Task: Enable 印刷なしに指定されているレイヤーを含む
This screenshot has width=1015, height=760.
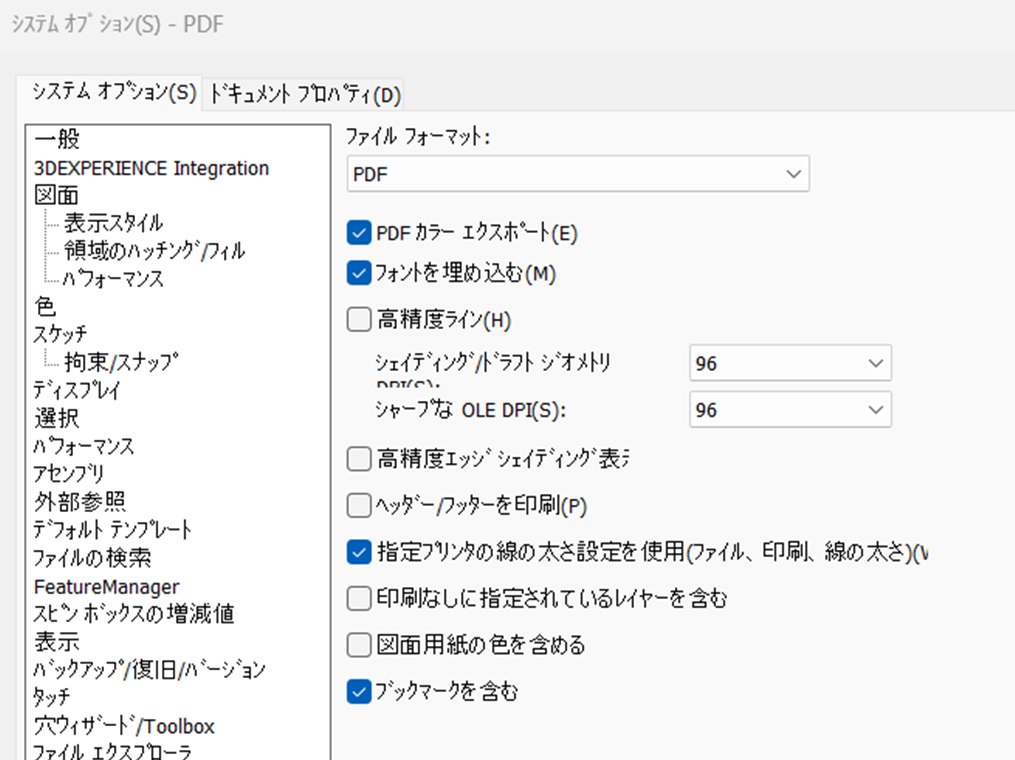Action: click(359, 598)
